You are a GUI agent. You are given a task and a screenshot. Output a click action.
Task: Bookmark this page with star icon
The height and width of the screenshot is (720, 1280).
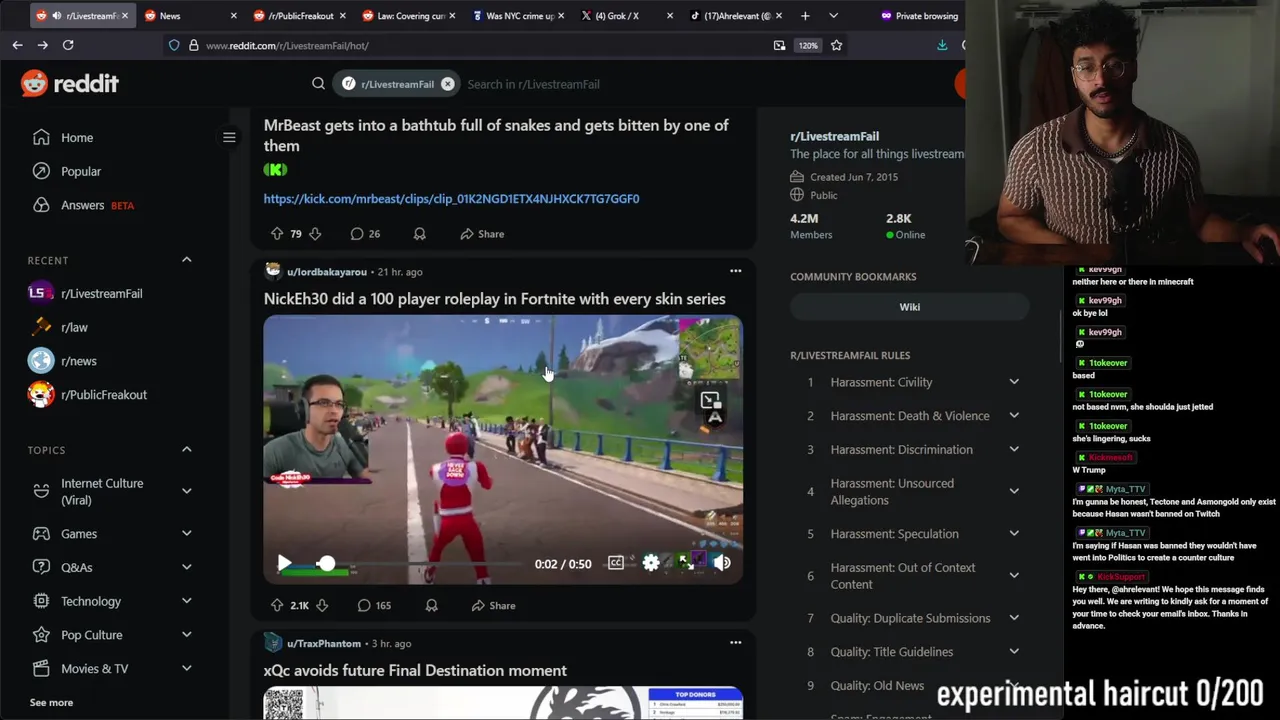click(x=836, y=45)
